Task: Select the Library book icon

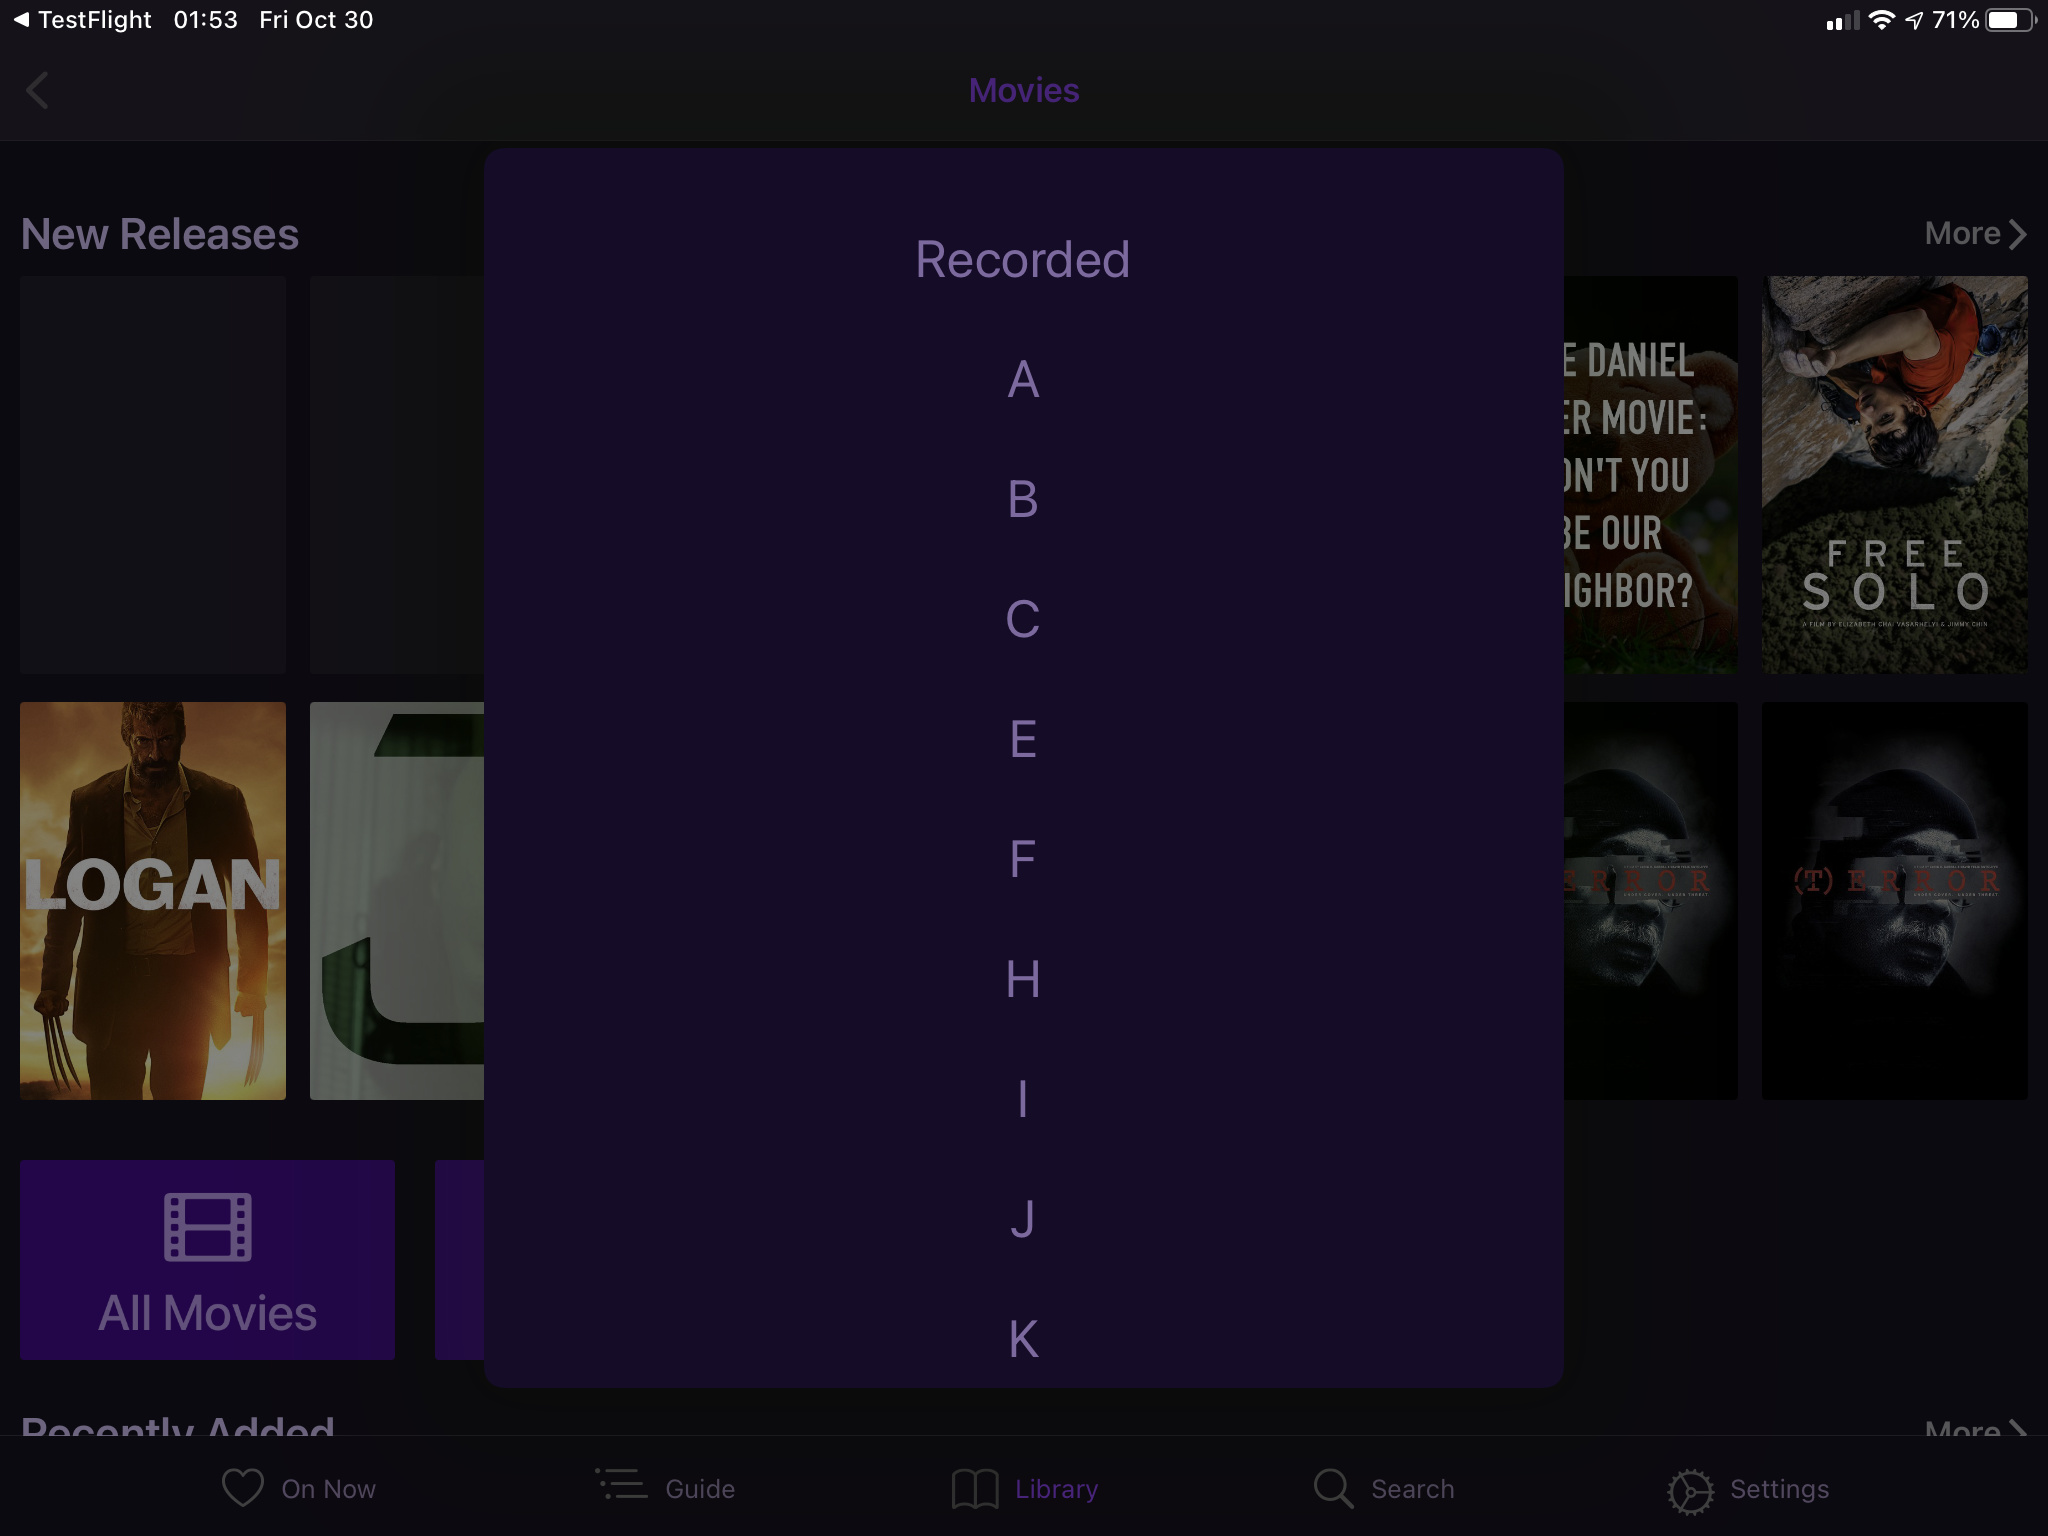Action: point(975,1489)
